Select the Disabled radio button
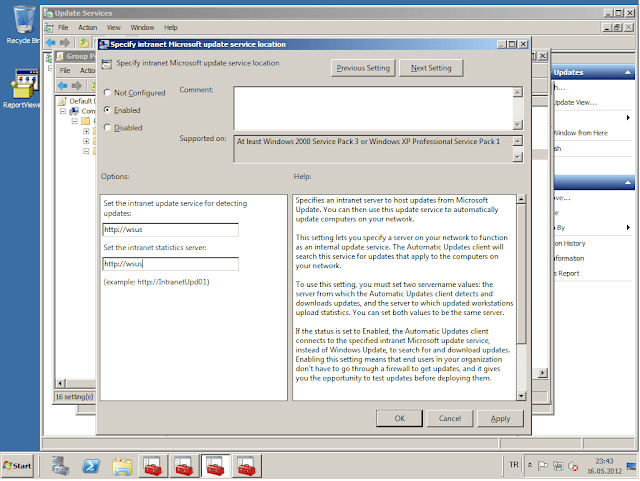 107,128
